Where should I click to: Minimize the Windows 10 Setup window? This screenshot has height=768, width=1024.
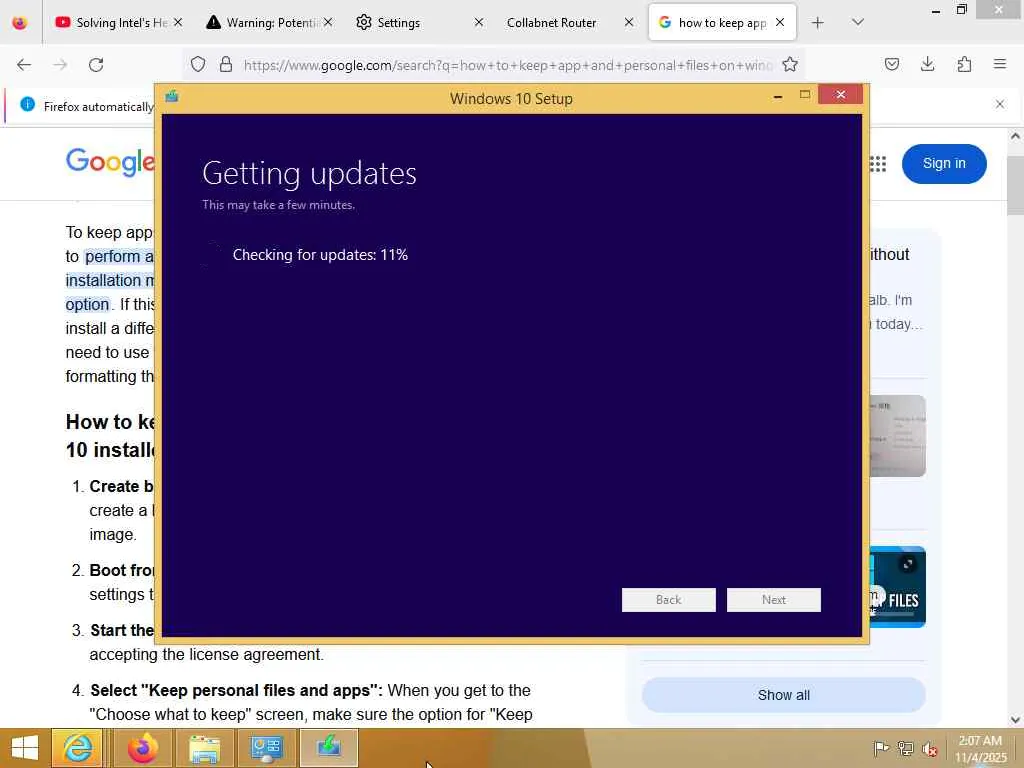(777, 97)
